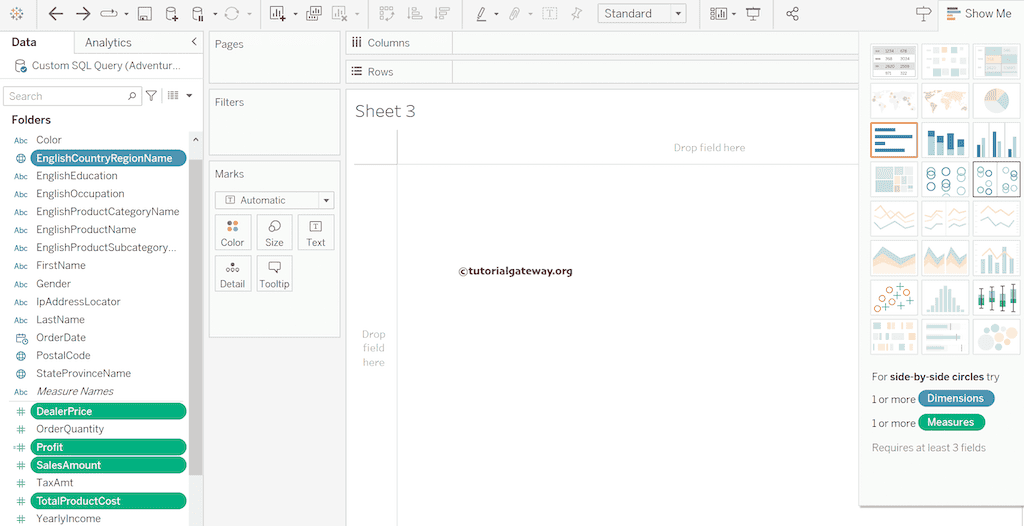This screenshot has height=526, width=1024.
Task: Choose the horizontal bars chart type
Action: (894, 140)
